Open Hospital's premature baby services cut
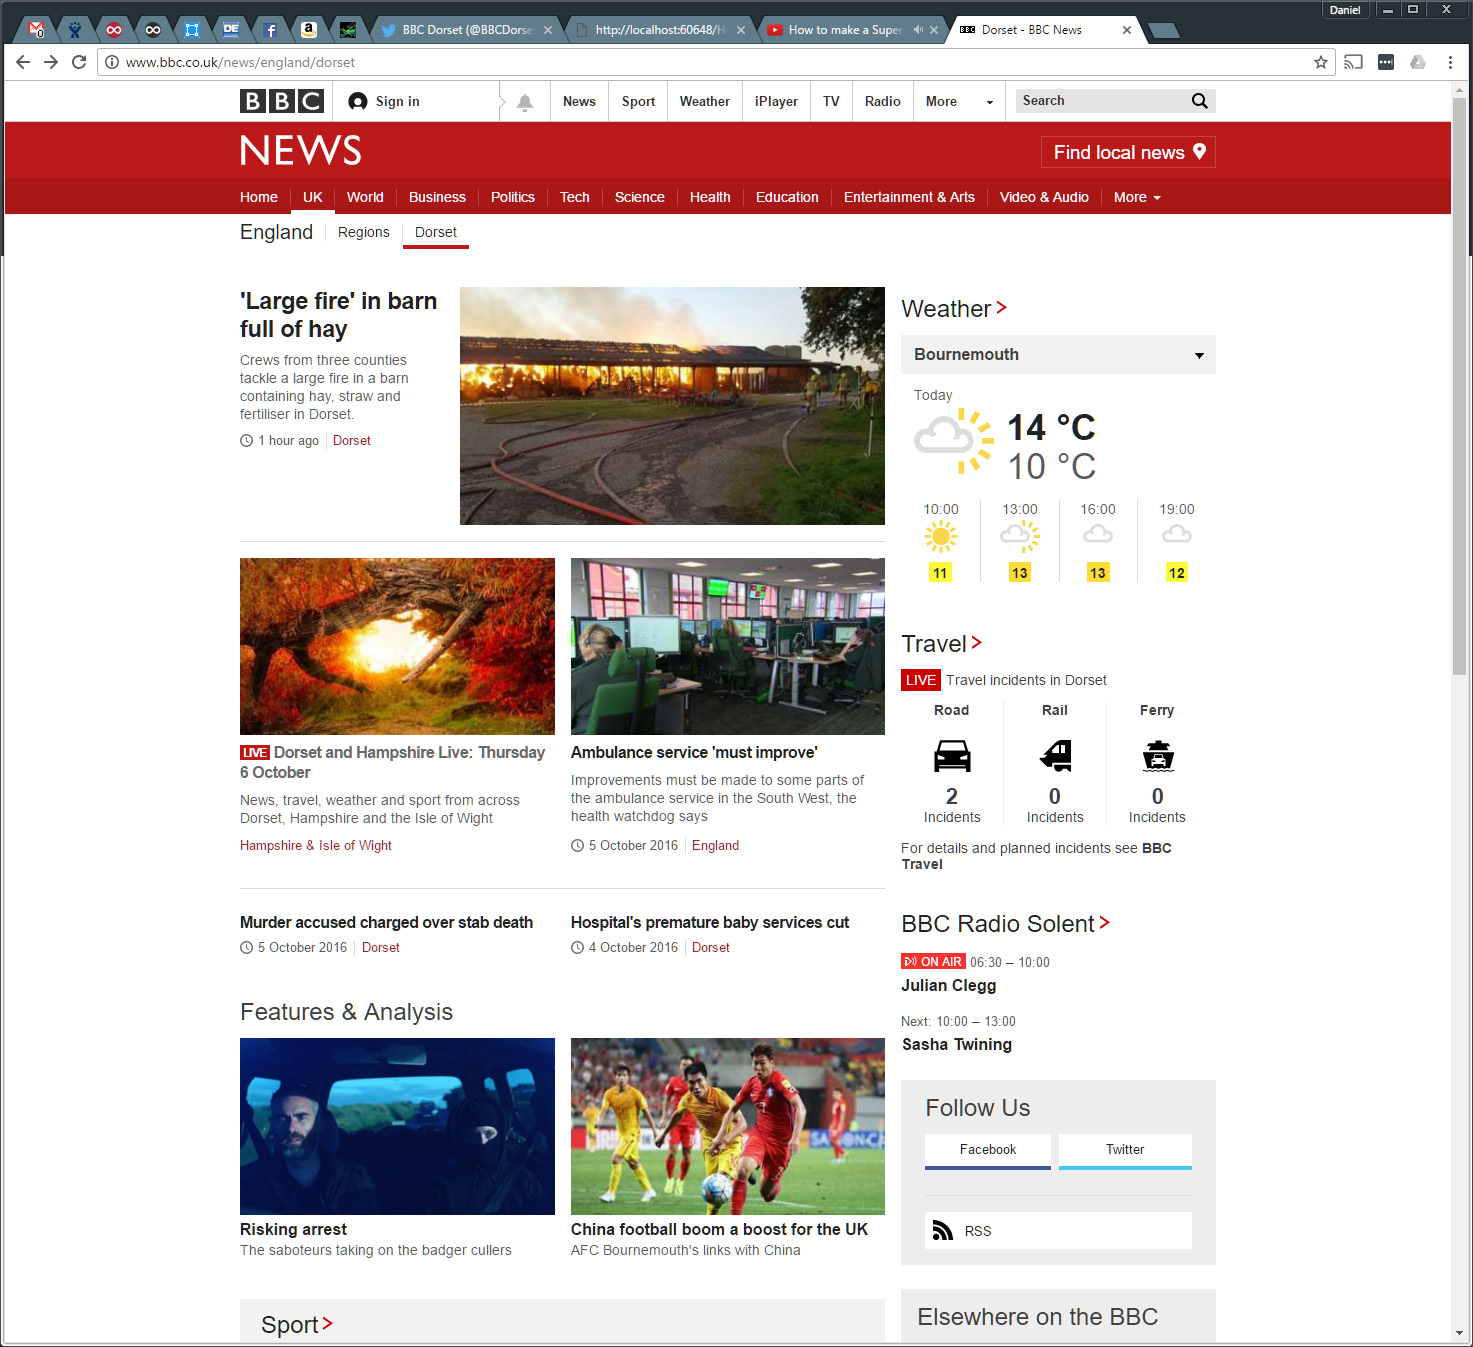This screenshot has width=1473, height=1347. (710, 923)
